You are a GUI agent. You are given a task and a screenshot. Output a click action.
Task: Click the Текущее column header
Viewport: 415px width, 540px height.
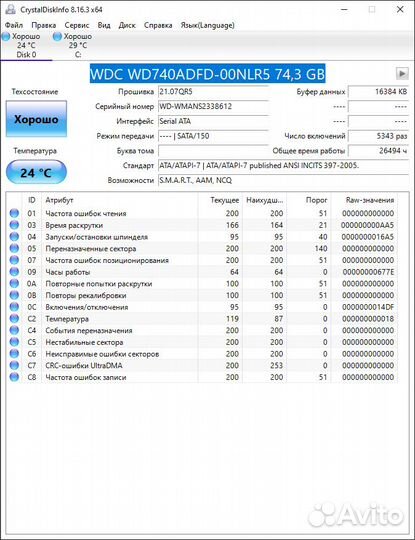tap(220, 200)
